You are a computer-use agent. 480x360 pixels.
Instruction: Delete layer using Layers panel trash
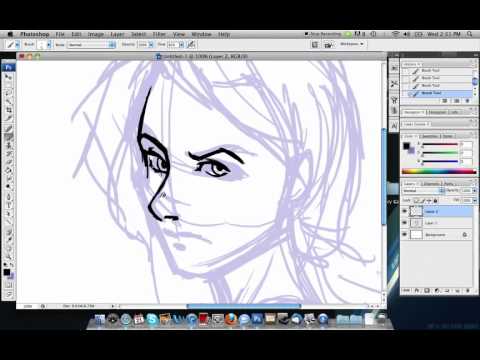click(467, 291)
